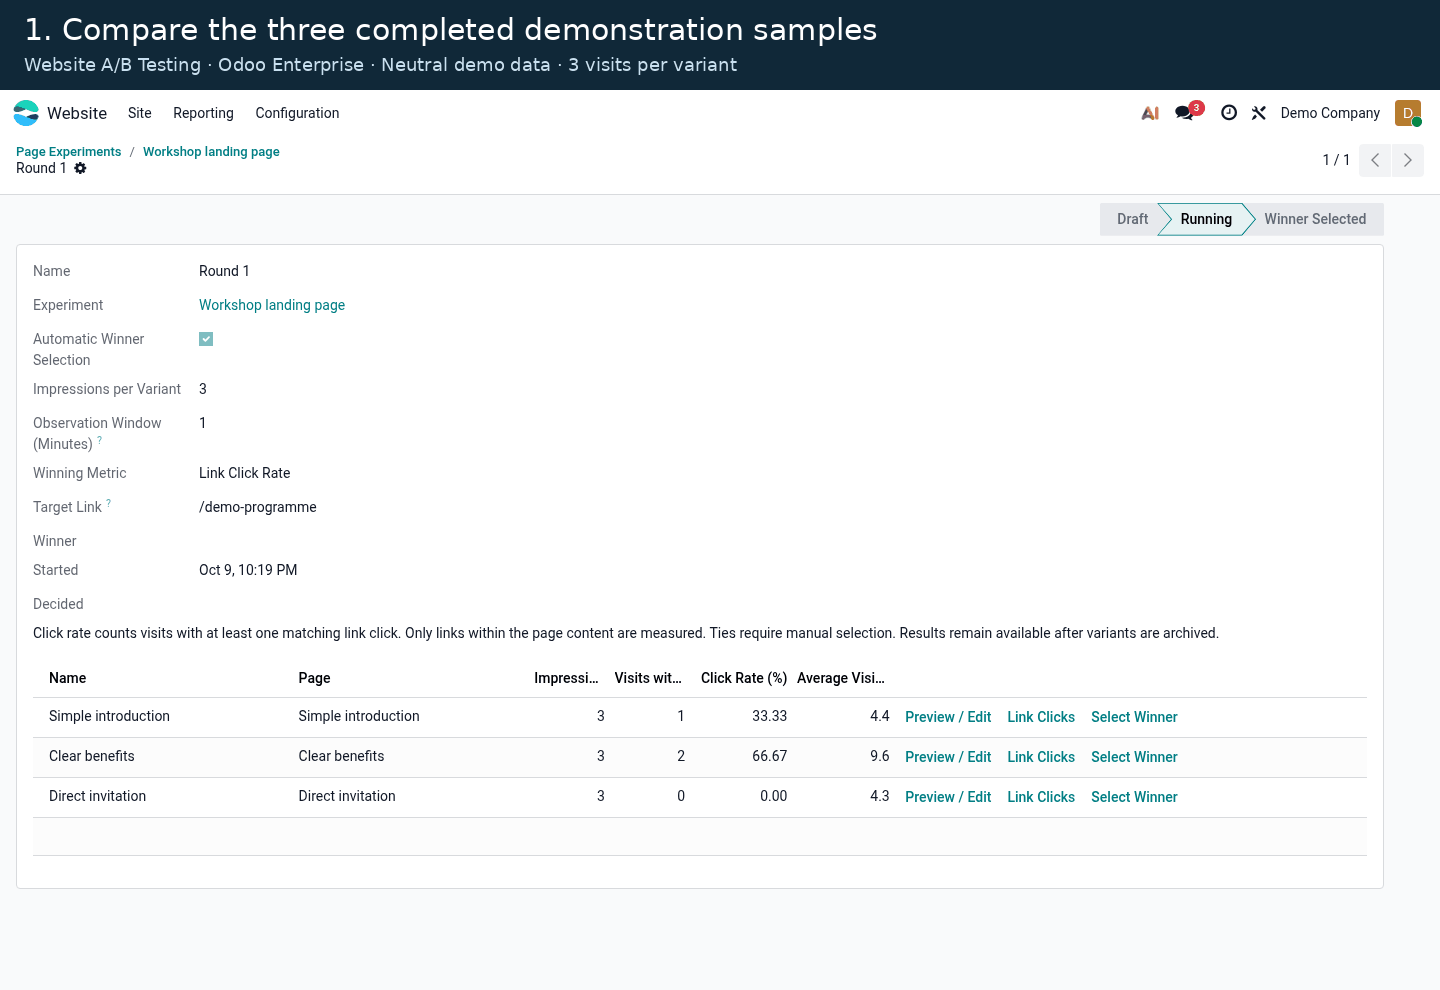1440x990 pixels.
Task: Open the Site menu
Action: tap(140, 113)
